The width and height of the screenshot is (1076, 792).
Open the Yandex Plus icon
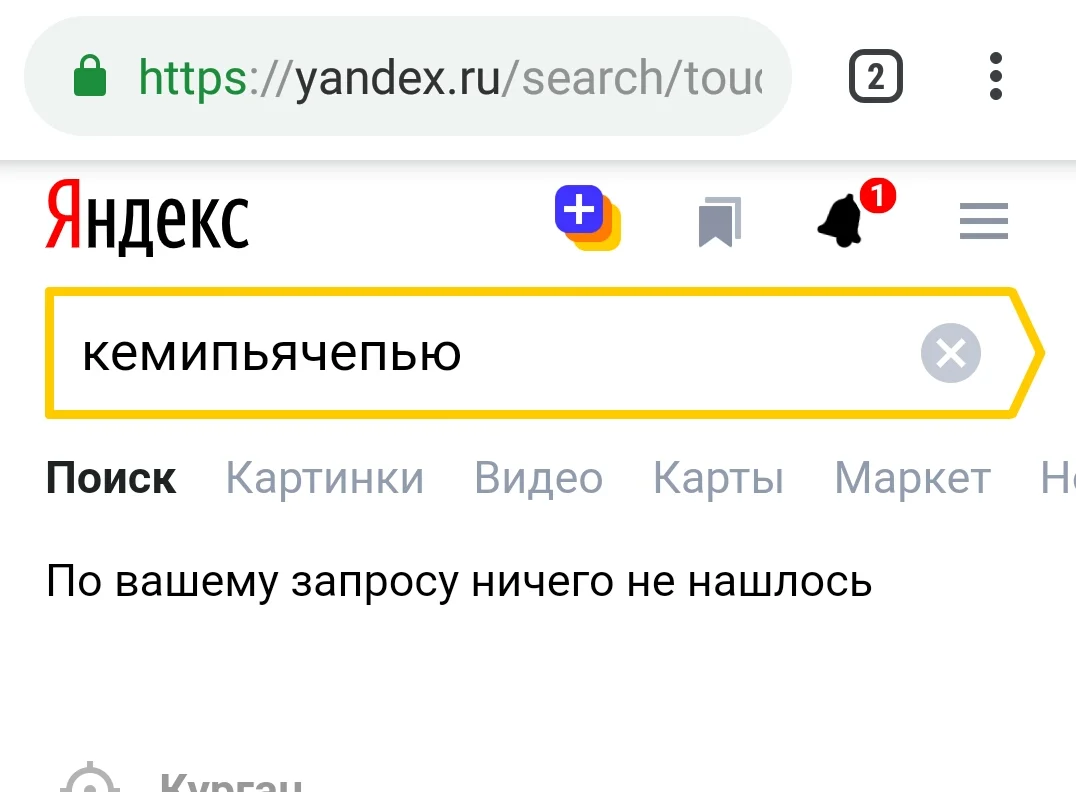click(588, 218)
